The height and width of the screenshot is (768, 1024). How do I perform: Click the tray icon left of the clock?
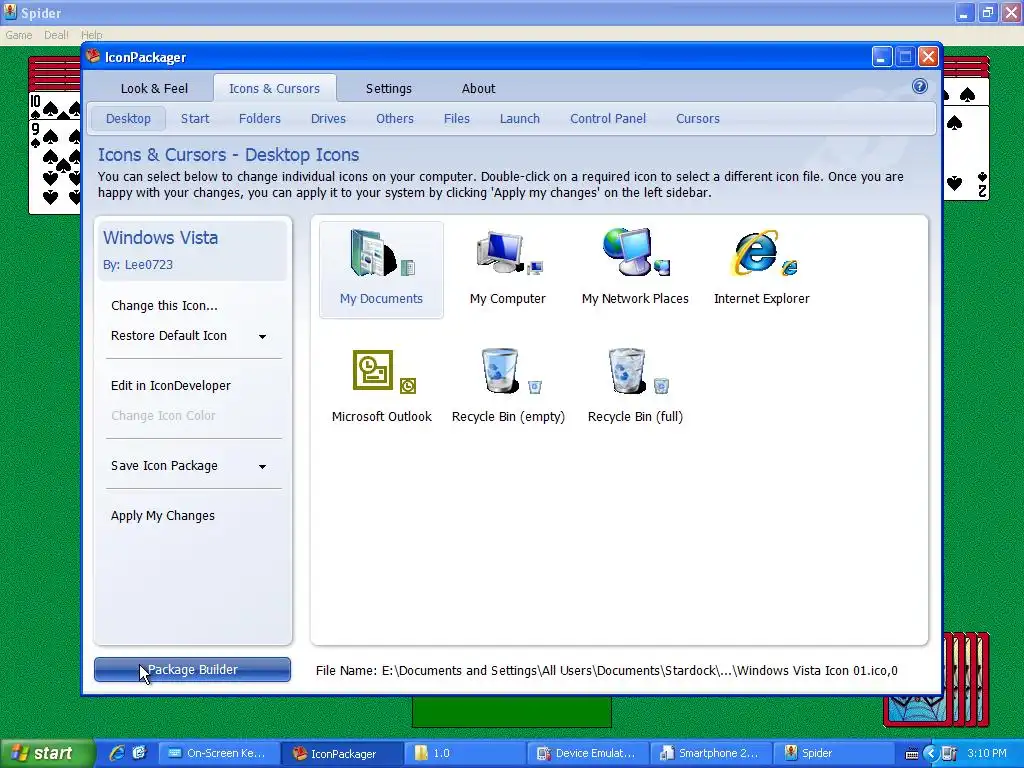point(949,754)
